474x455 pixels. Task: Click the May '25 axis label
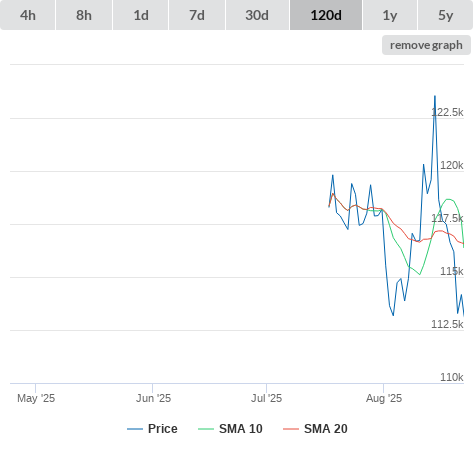[x=36, y=398]
